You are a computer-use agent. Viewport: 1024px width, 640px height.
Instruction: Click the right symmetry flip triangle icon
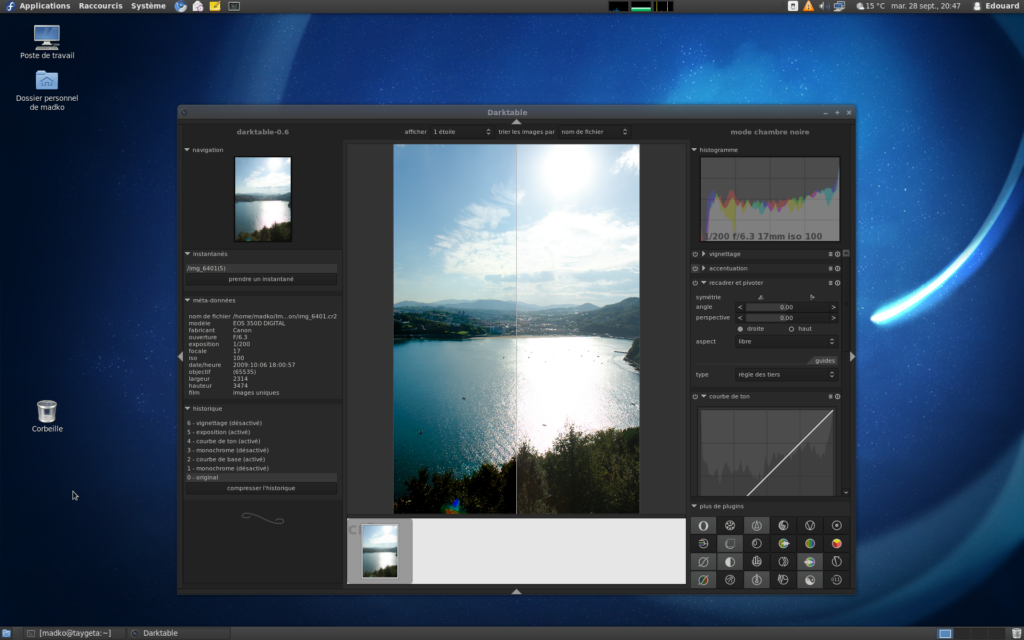[x=812, y=297]
